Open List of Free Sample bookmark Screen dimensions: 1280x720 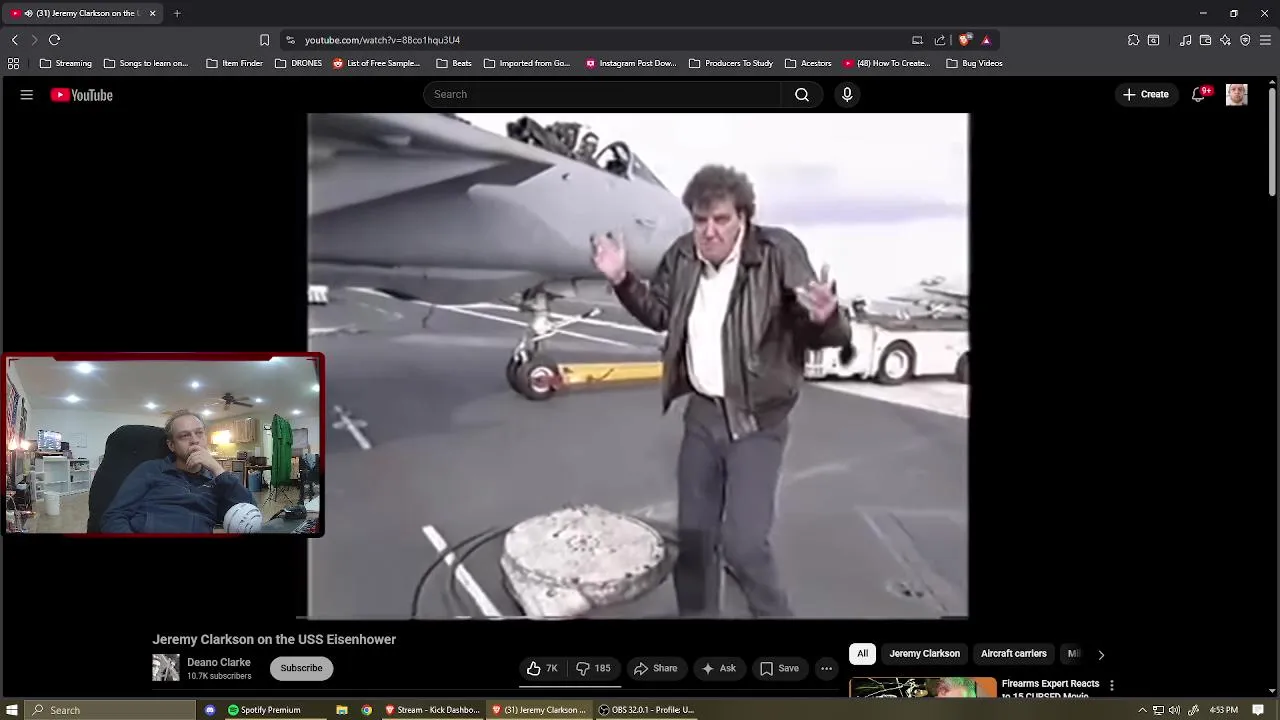pyautogui.click(x=376, y=63)
